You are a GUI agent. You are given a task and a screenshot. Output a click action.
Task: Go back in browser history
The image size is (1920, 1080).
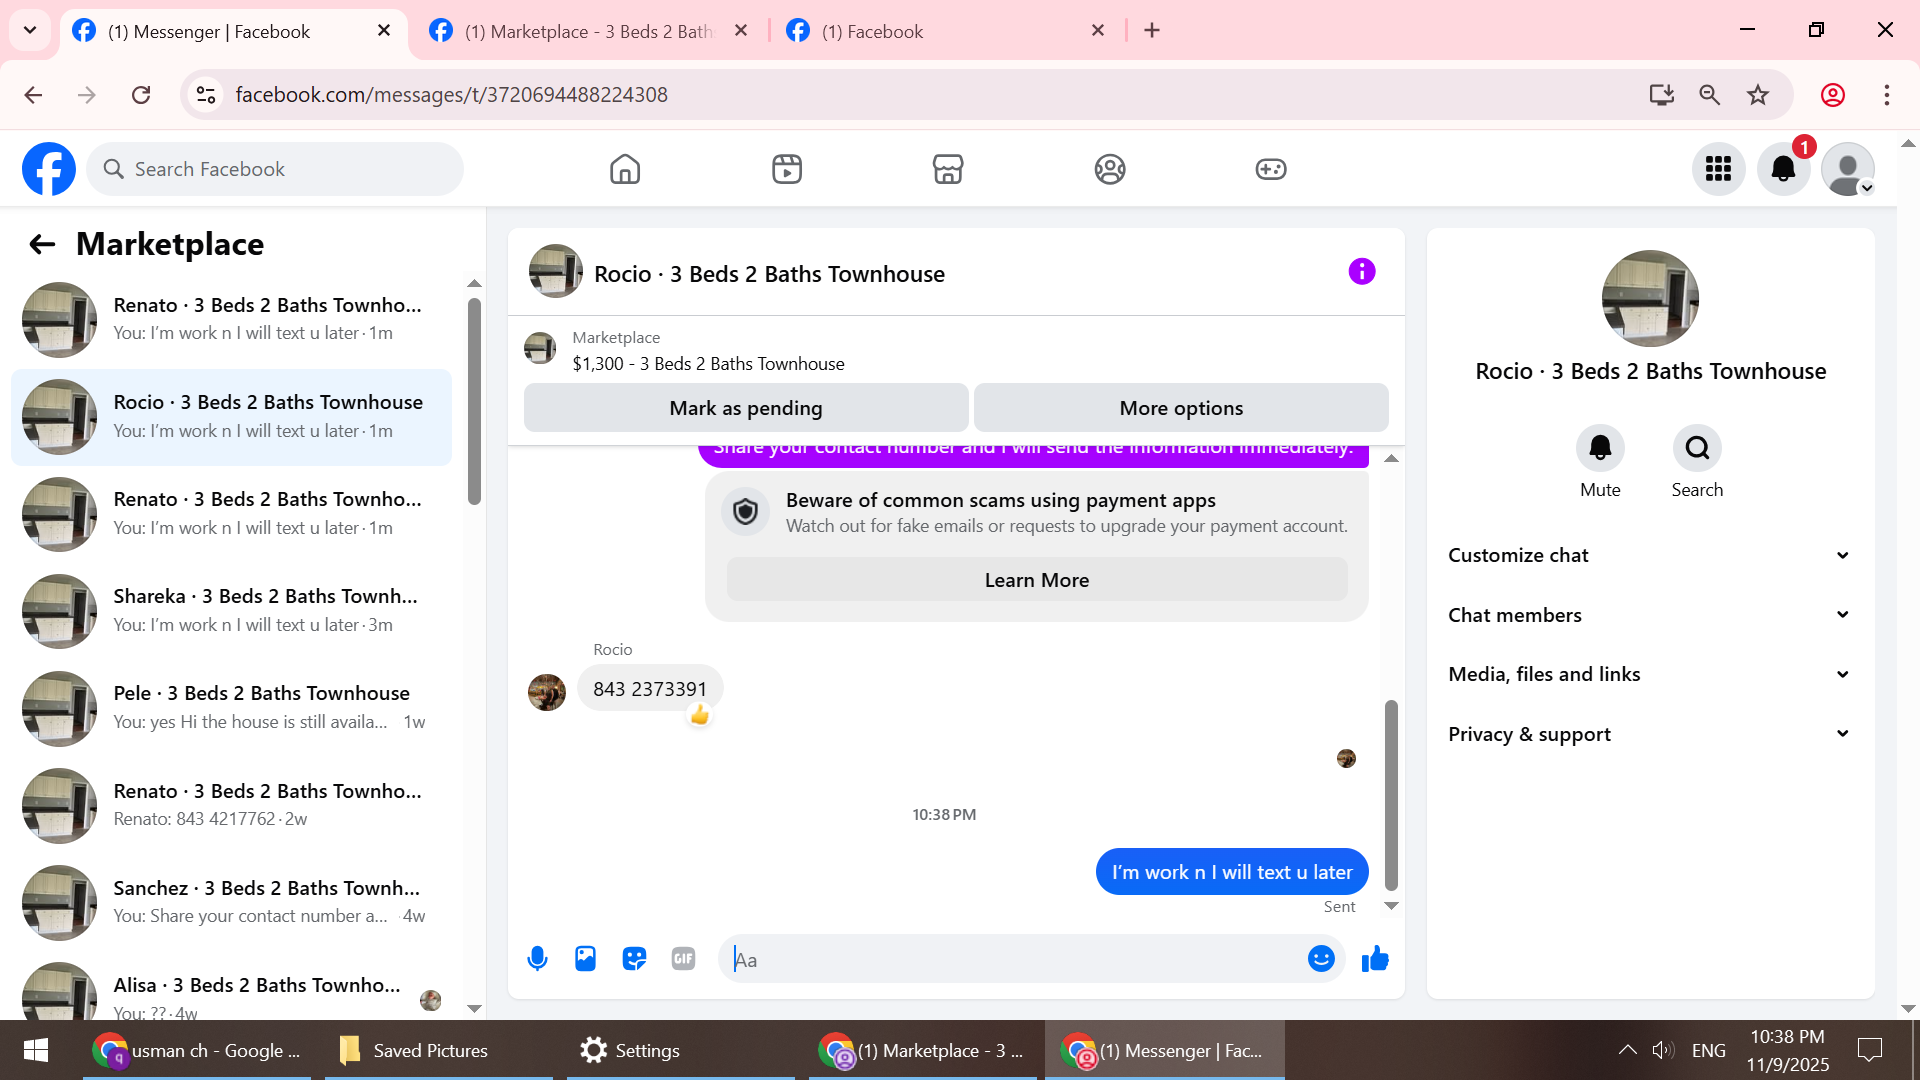[x=33, y=95]
